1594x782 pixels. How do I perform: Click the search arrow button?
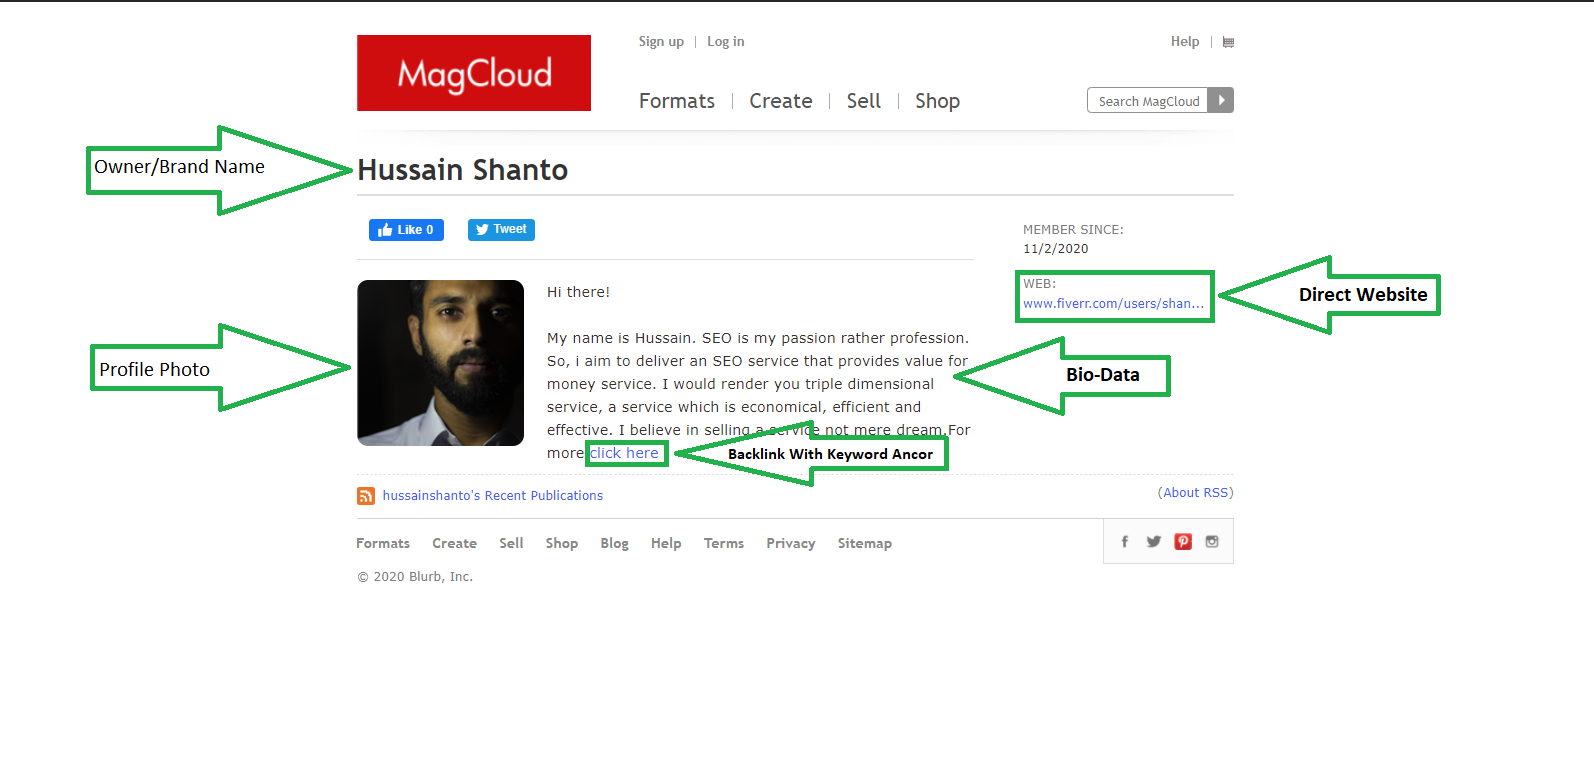click(1221, 101)
